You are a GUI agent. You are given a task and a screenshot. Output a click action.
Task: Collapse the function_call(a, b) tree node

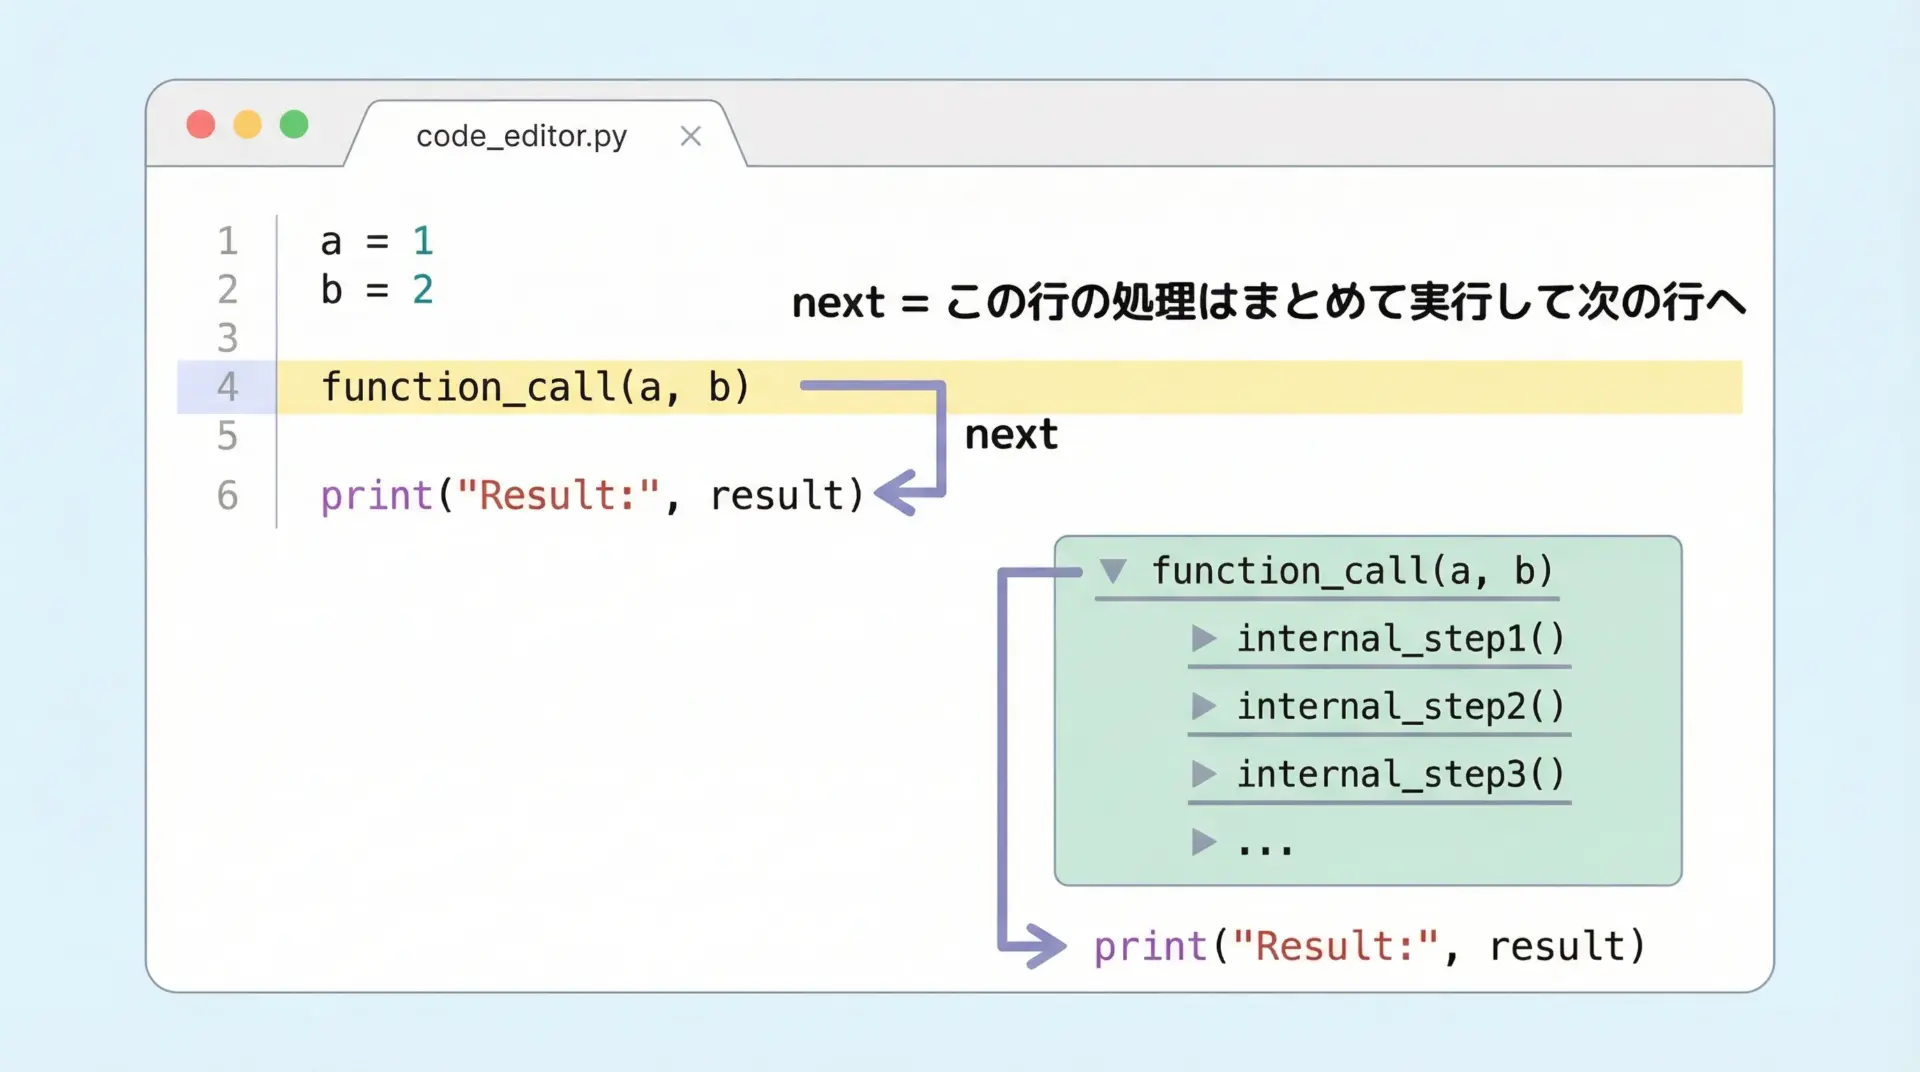pyautogui.click(x=1113, y=571)
